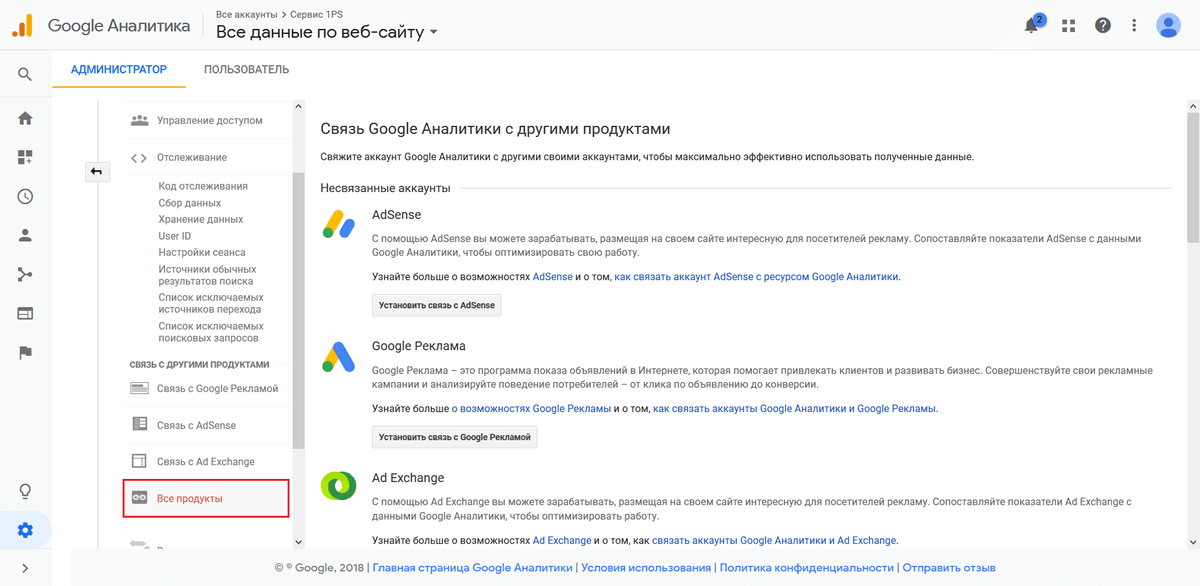
Task: Click the back arrow column button
Action: pos(96,171)
